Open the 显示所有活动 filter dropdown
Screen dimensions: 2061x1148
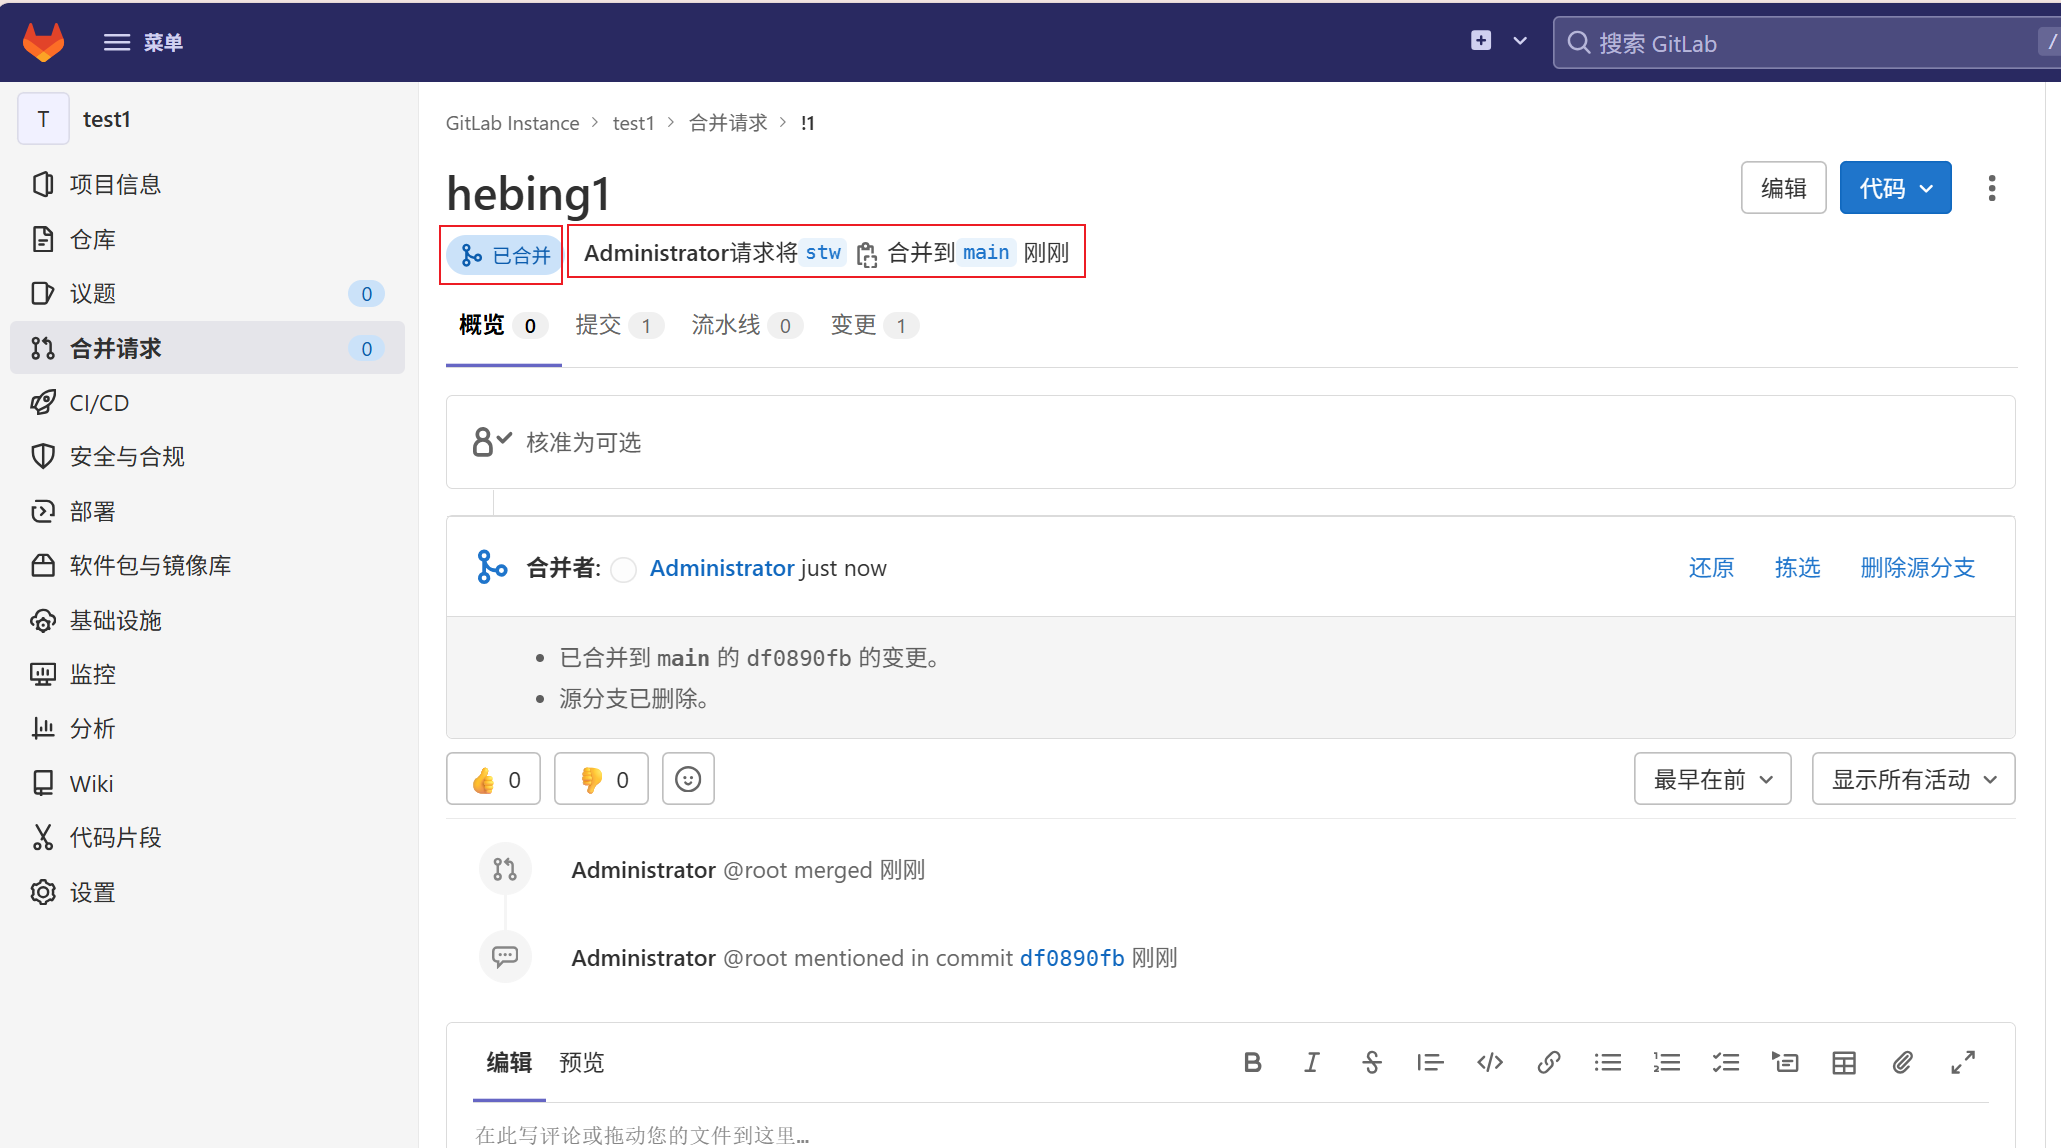tap(1912, 779)
